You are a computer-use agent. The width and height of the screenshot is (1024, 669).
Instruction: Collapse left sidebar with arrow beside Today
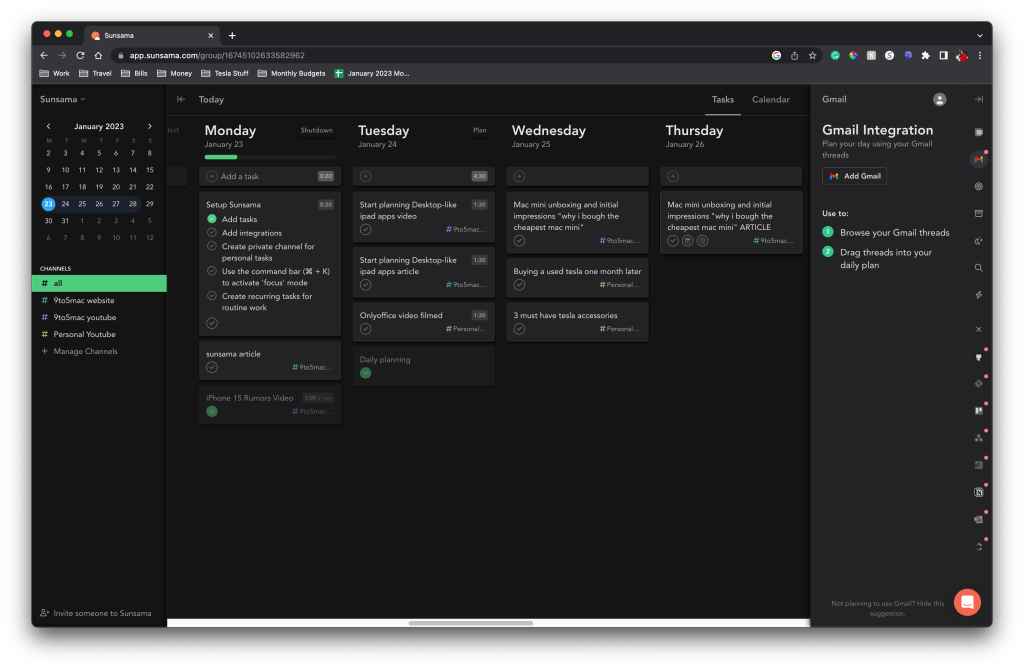[181, 99]
